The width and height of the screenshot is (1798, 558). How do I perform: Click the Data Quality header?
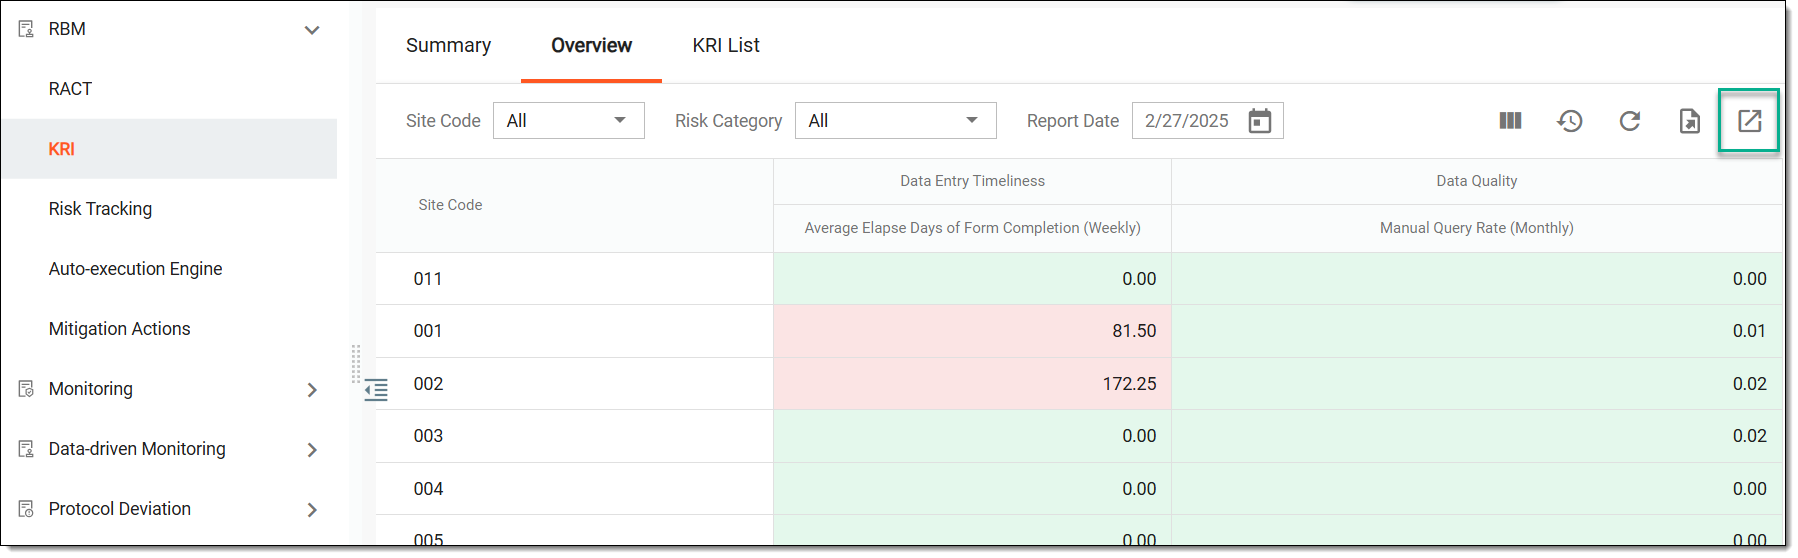(1477, 181)
